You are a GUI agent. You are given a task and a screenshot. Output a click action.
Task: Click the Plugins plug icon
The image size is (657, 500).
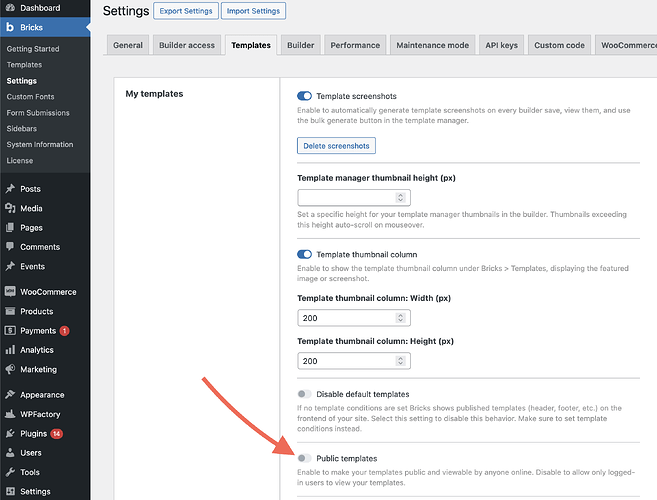10,433
